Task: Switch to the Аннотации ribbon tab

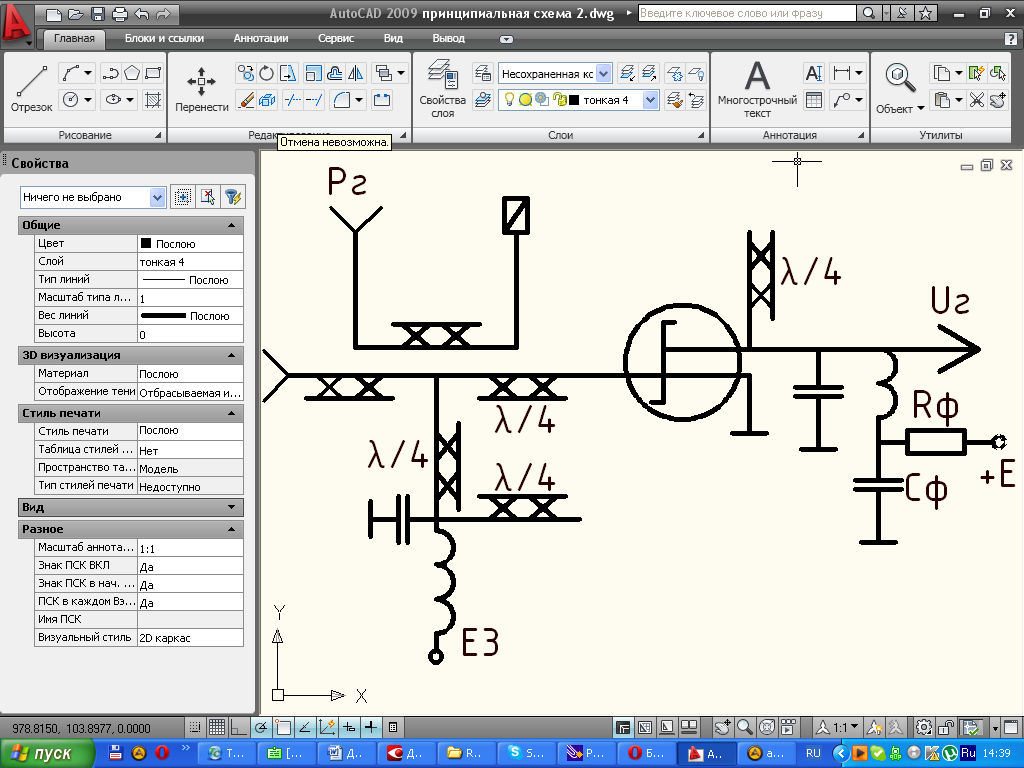Action: [261, 38]
